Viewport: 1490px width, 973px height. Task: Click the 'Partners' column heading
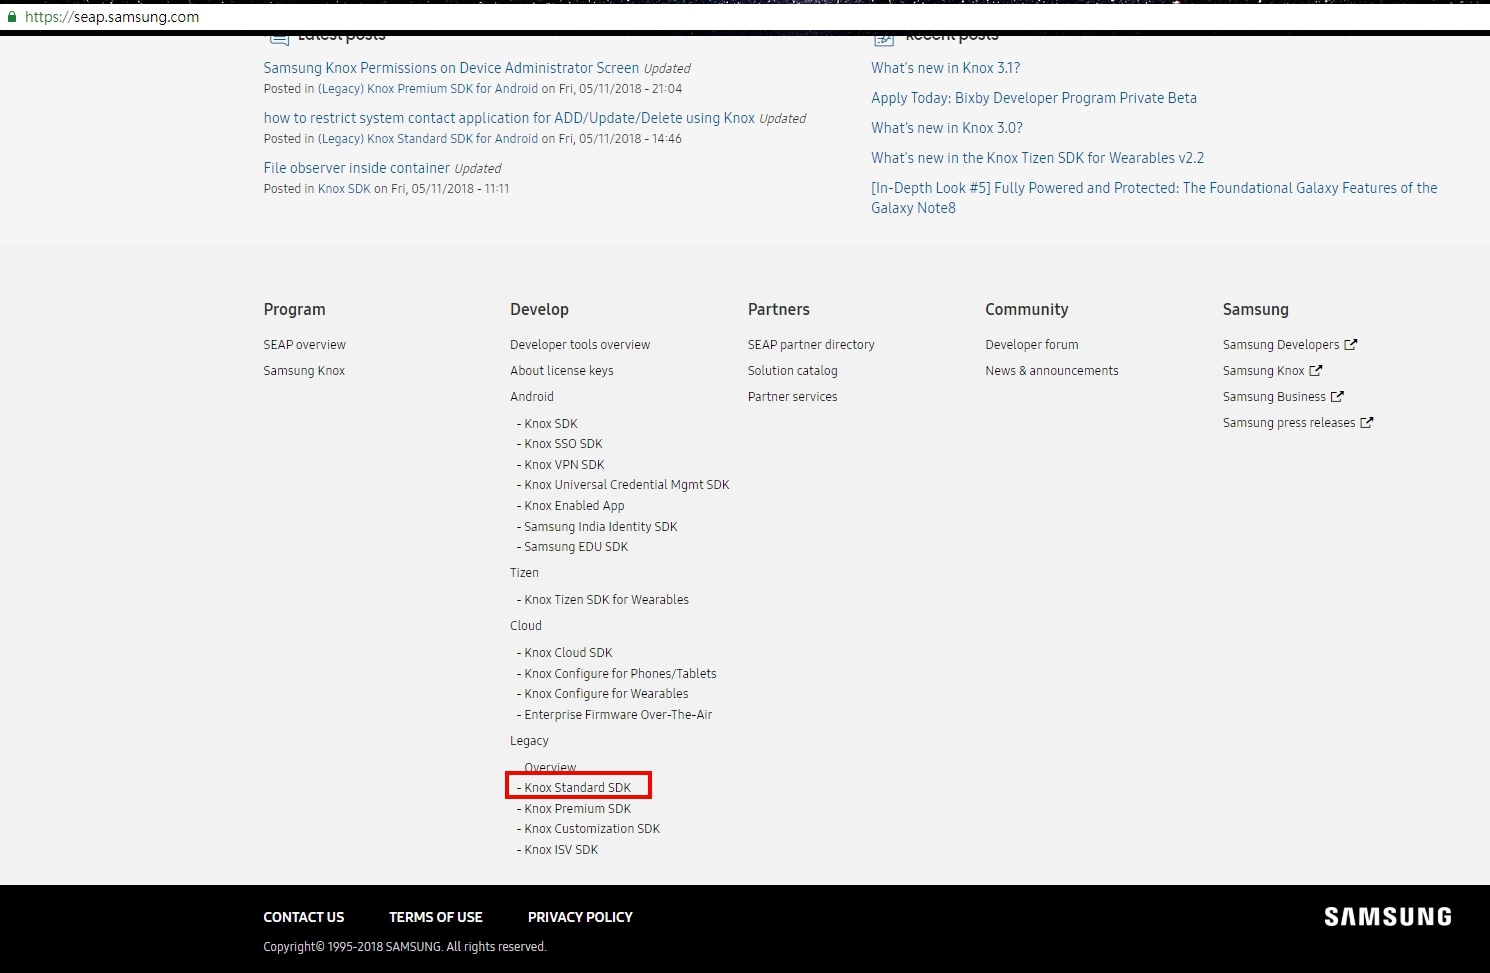[x=779, y=310]
